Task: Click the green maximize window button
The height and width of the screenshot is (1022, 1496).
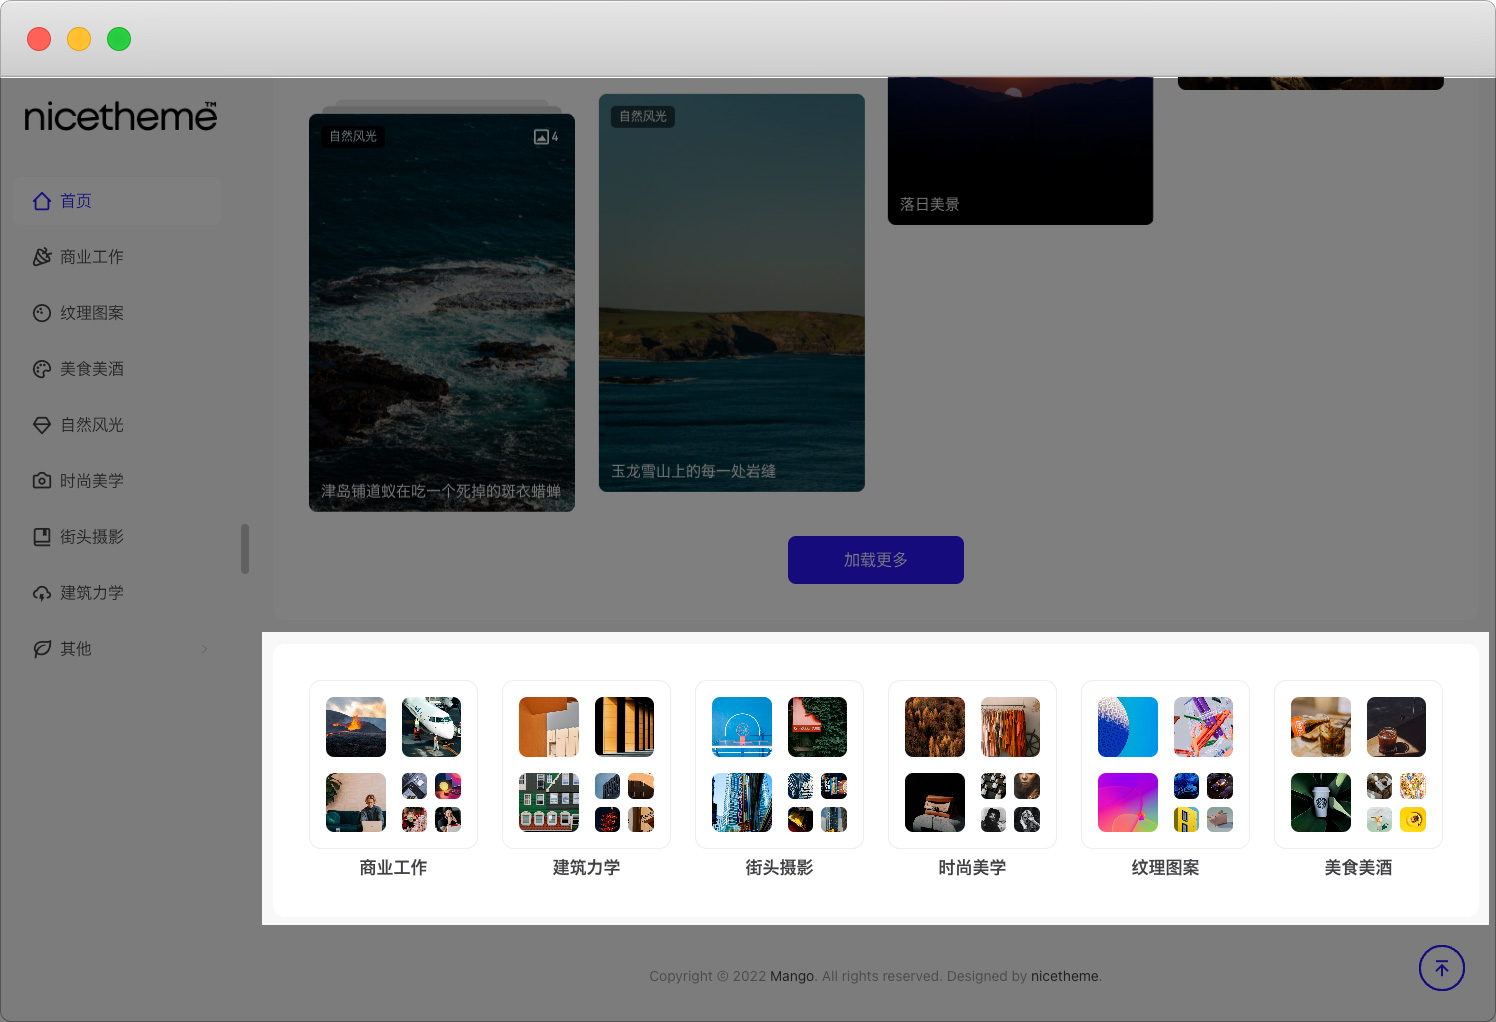Action: click(119, 39)
